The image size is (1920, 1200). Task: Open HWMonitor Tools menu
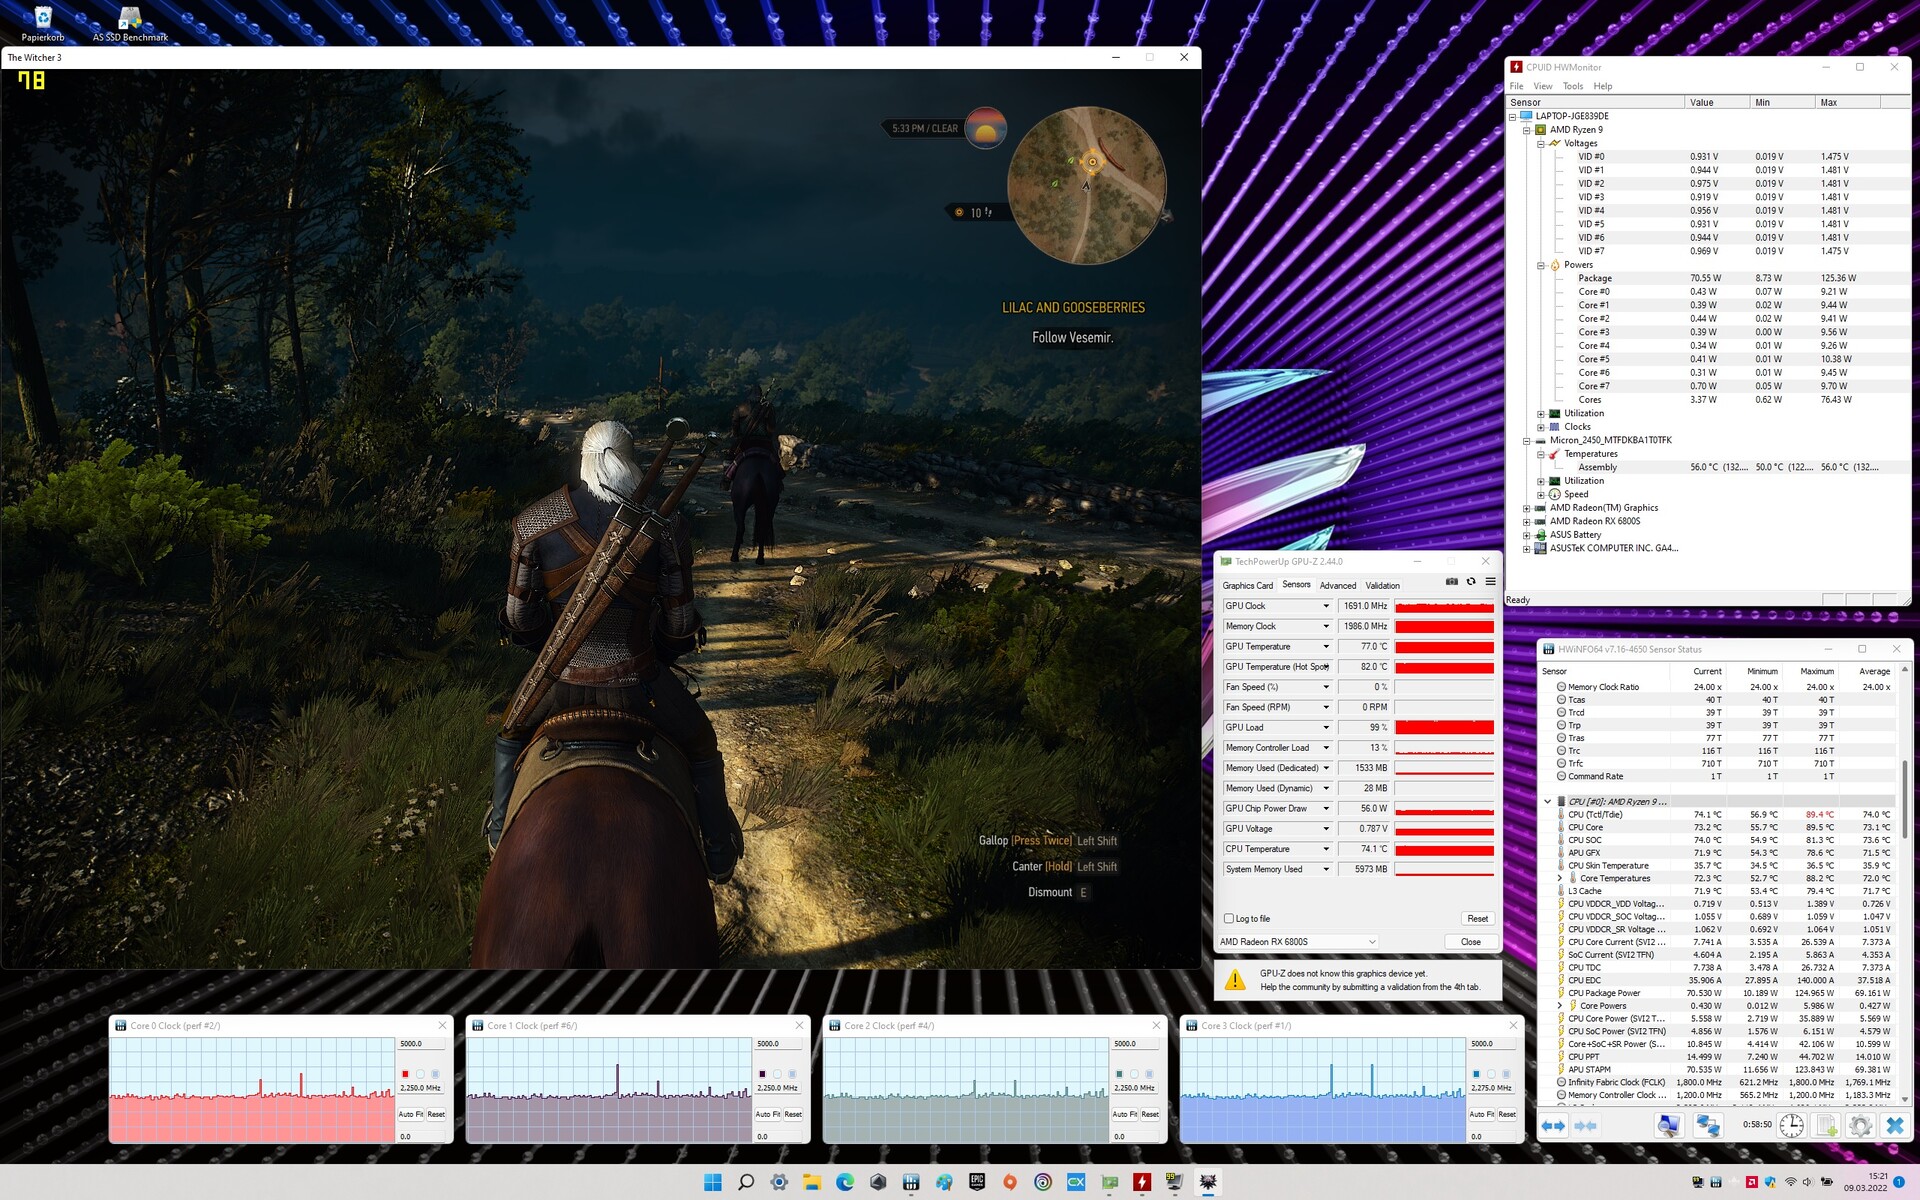[x=1572, y=87]
